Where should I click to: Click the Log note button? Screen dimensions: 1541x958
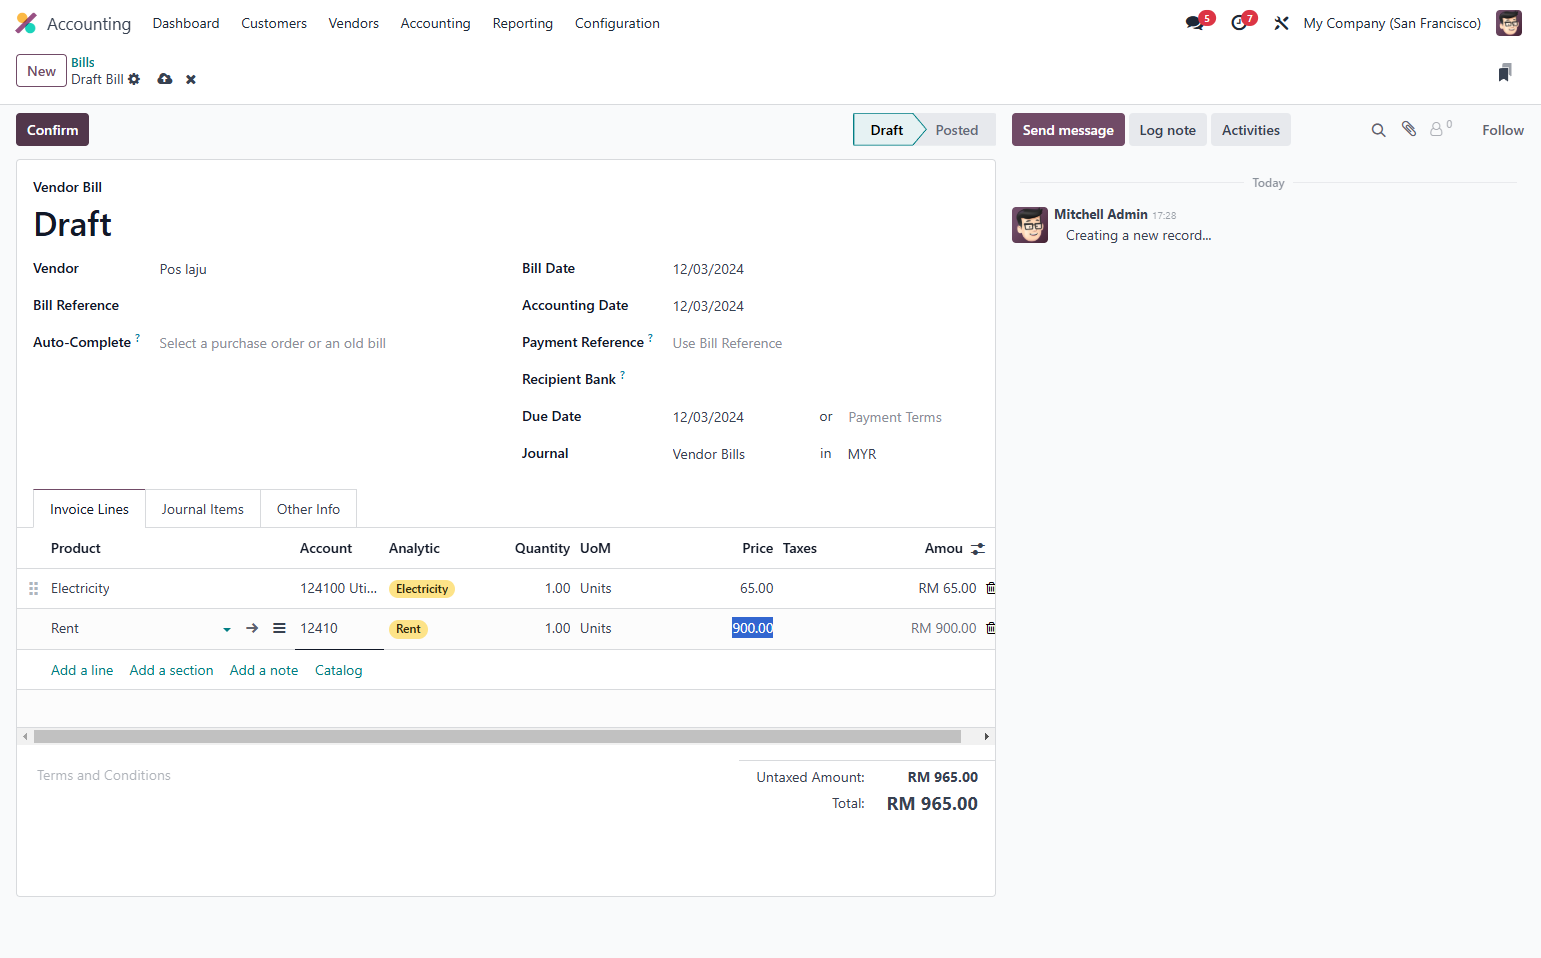pyautogui.click(x=1167, y=130)
